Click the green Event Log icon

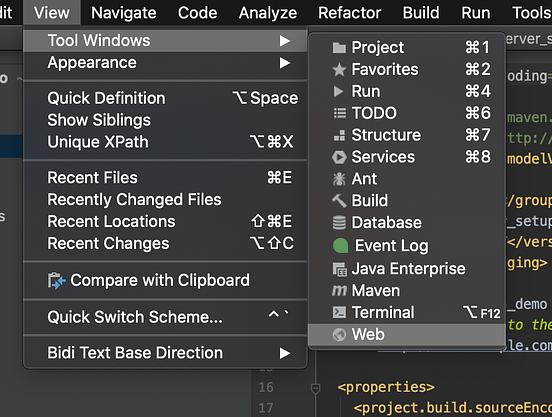pos(340,246)
